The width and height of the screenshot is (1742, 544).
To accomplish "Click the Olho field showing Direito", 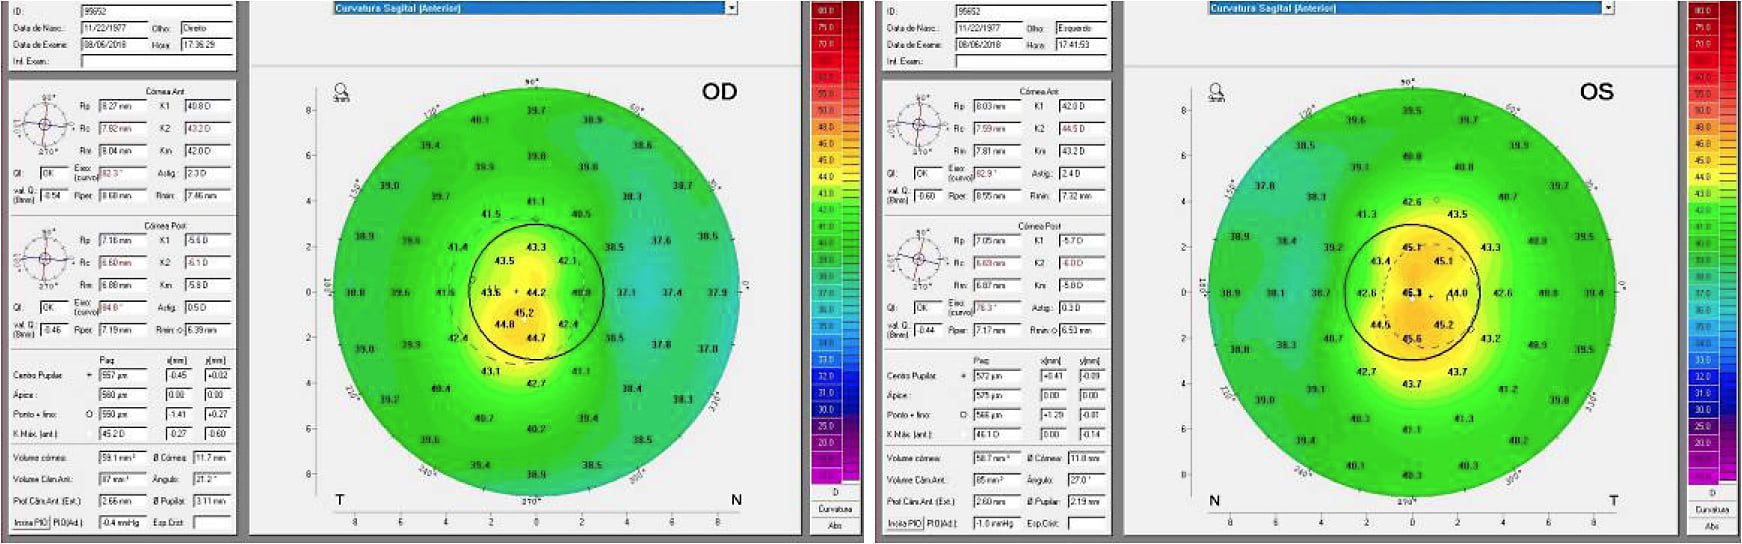I will pos(206,28).
